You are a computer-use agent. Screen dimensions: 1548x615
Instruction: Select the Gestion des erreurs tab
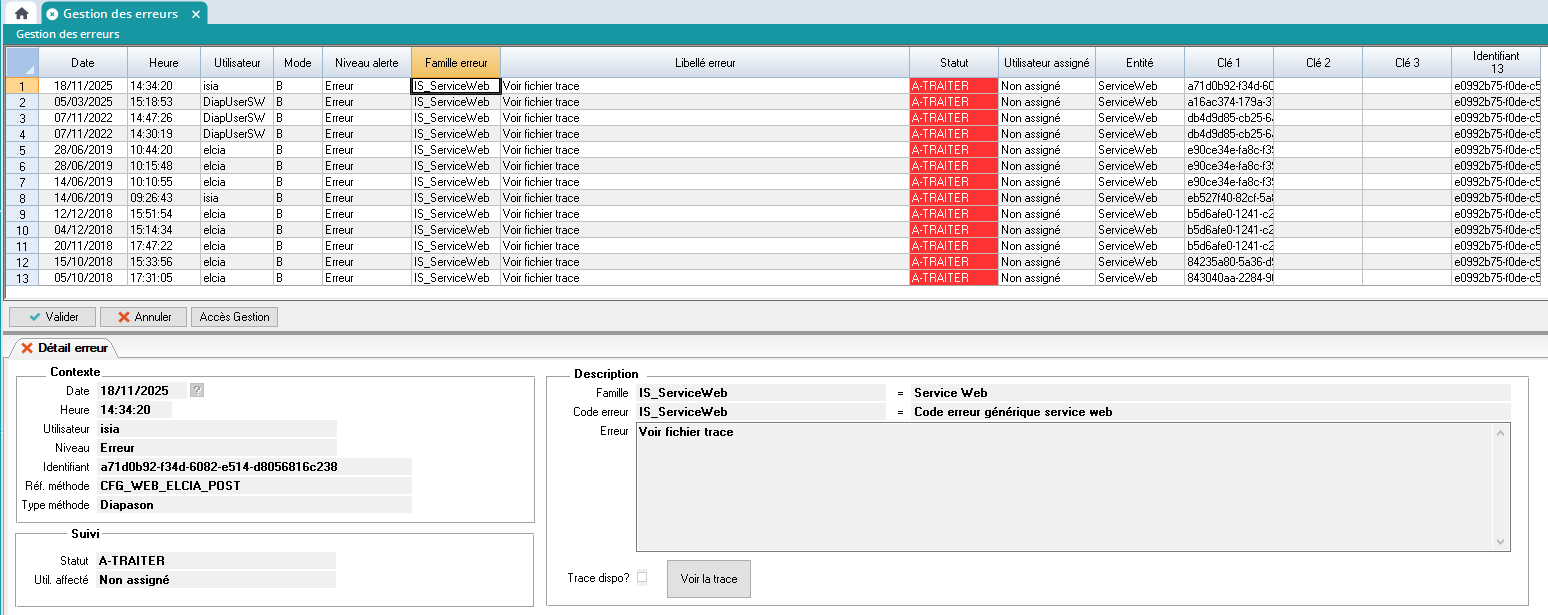point(119,14)
